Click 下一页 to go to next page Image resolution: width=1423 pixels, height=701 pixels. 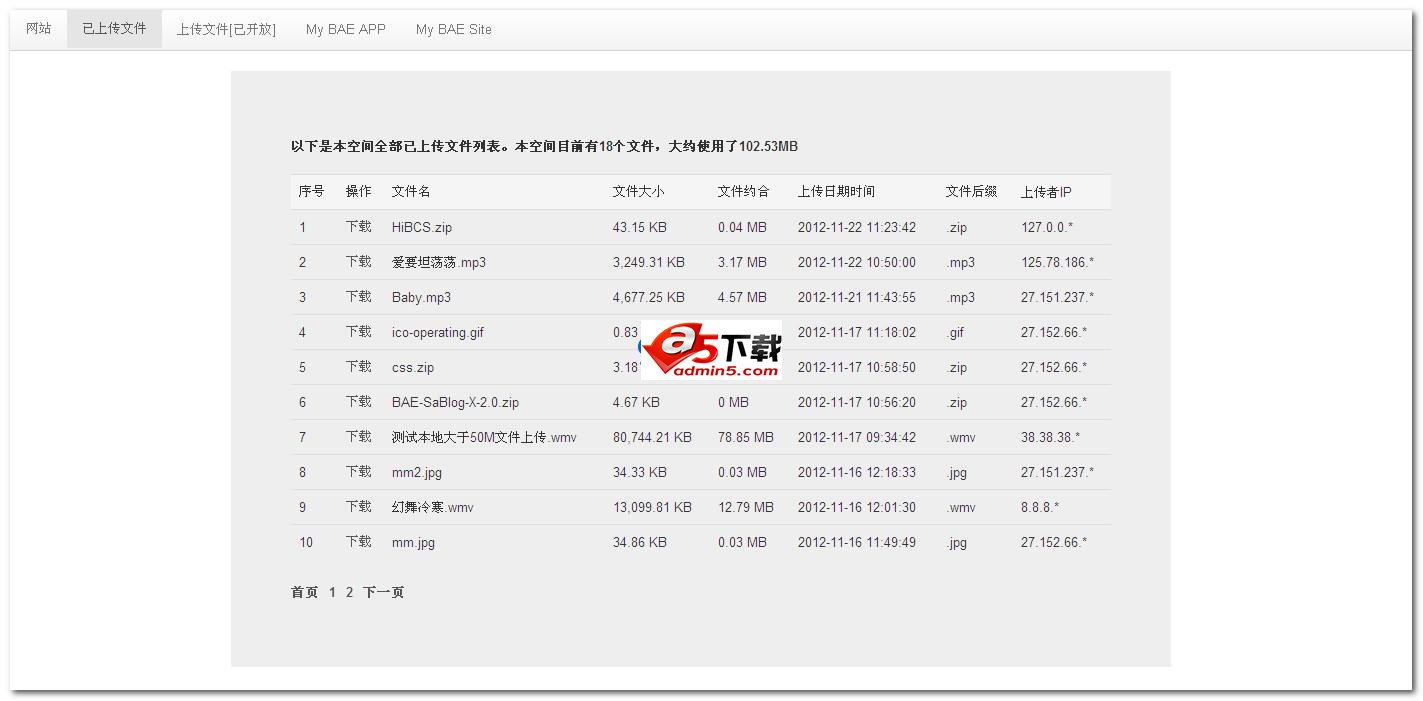point(383,592)
